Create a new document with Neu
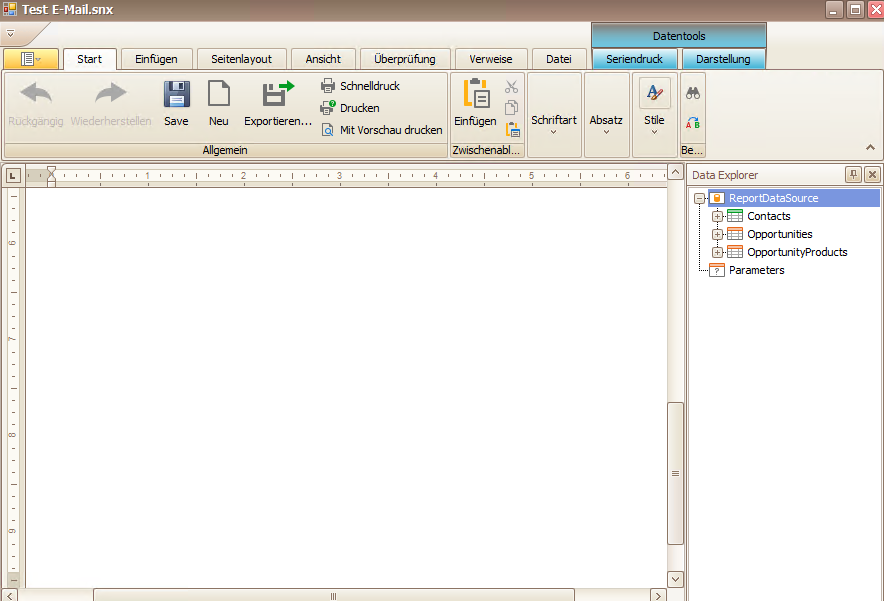Screen dimensions: 884x601 pos(218,103)
